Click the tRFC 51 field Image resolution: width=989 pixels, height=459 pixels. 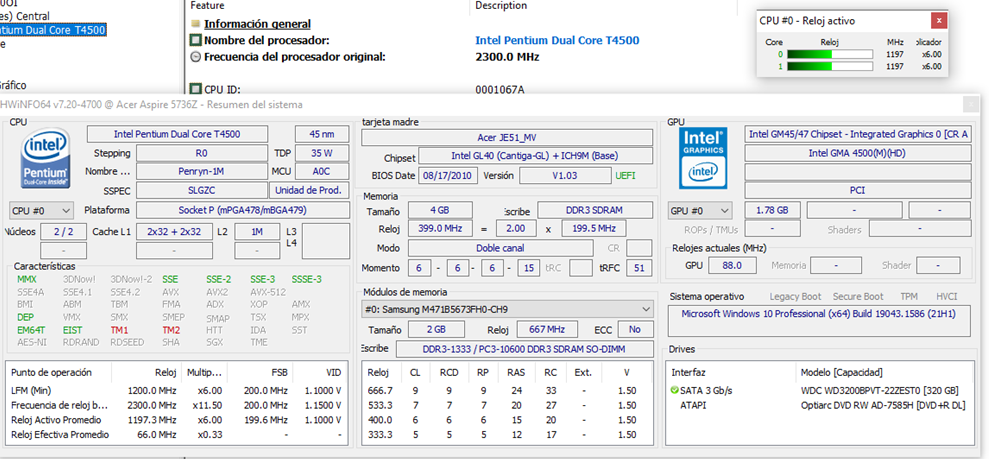tap(639, 268)
